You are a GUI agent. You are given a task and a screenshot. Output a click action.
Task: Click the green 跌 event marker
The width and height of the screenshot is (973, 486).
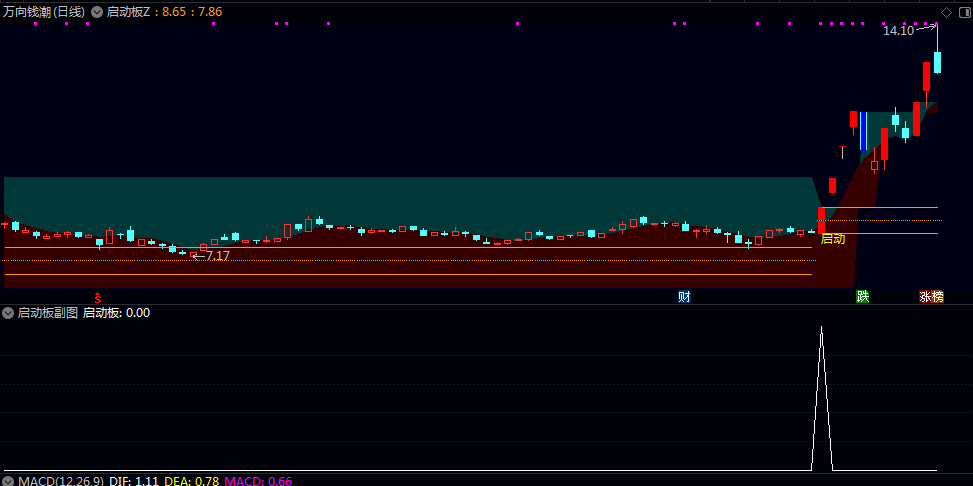tap(862, 297)
